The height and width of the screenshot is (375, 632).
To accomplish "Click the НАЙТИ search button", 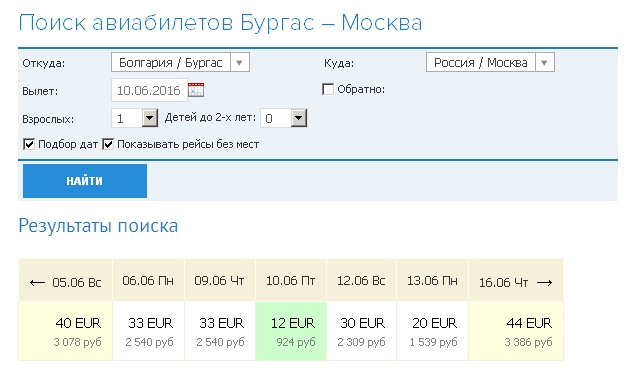I will point(85,181).
